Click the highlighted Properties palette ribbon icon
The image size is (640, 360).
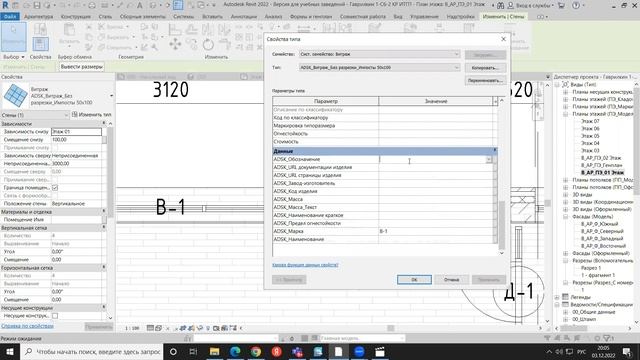40,44
